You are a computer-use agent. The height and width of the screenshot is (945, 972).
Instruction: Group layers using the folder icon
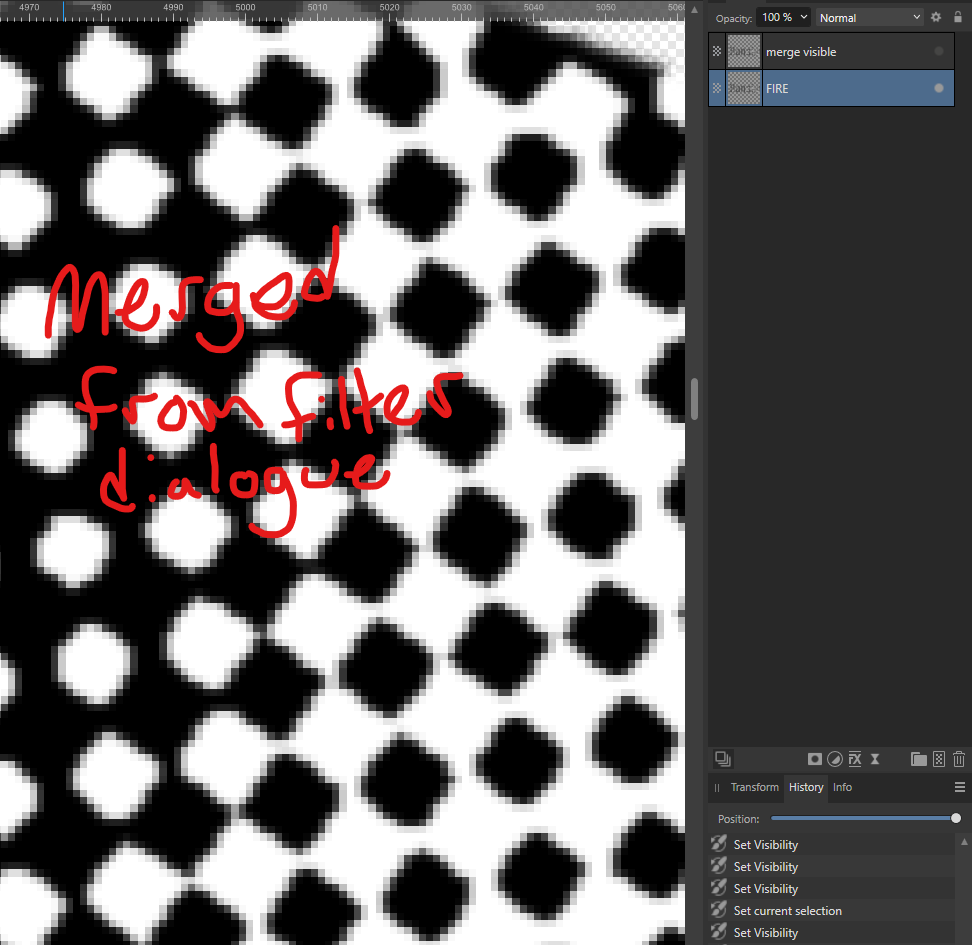(919, 759)
